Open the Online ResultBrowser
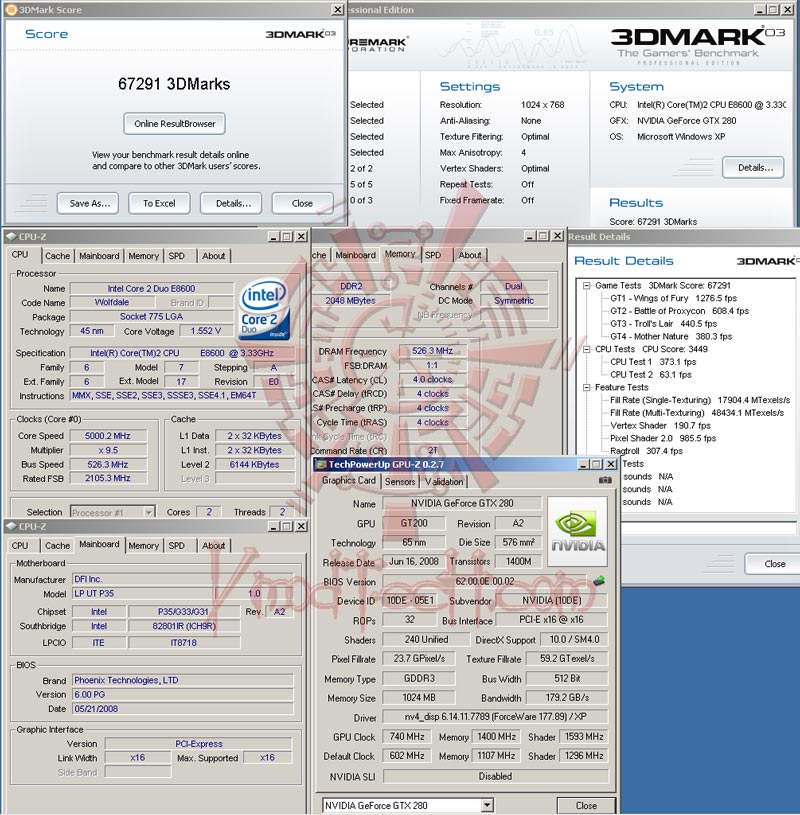The height and width of the screenshot is (815, 800). click(175, 124)
